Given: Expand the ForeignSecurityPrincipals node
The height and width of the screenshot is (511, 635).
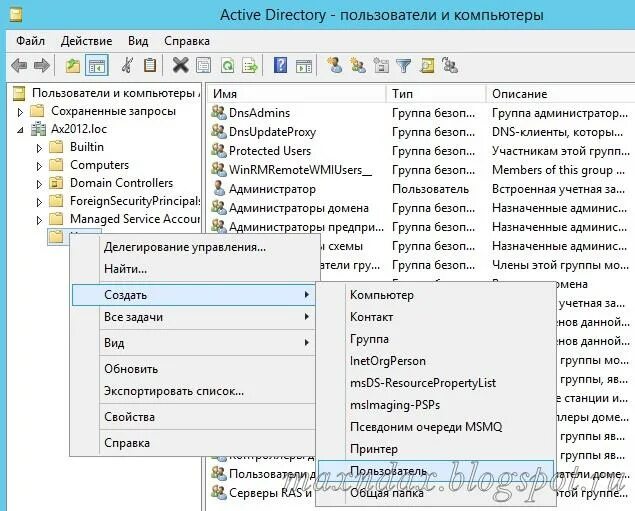Looking at the screenshot, I should 39,202.
